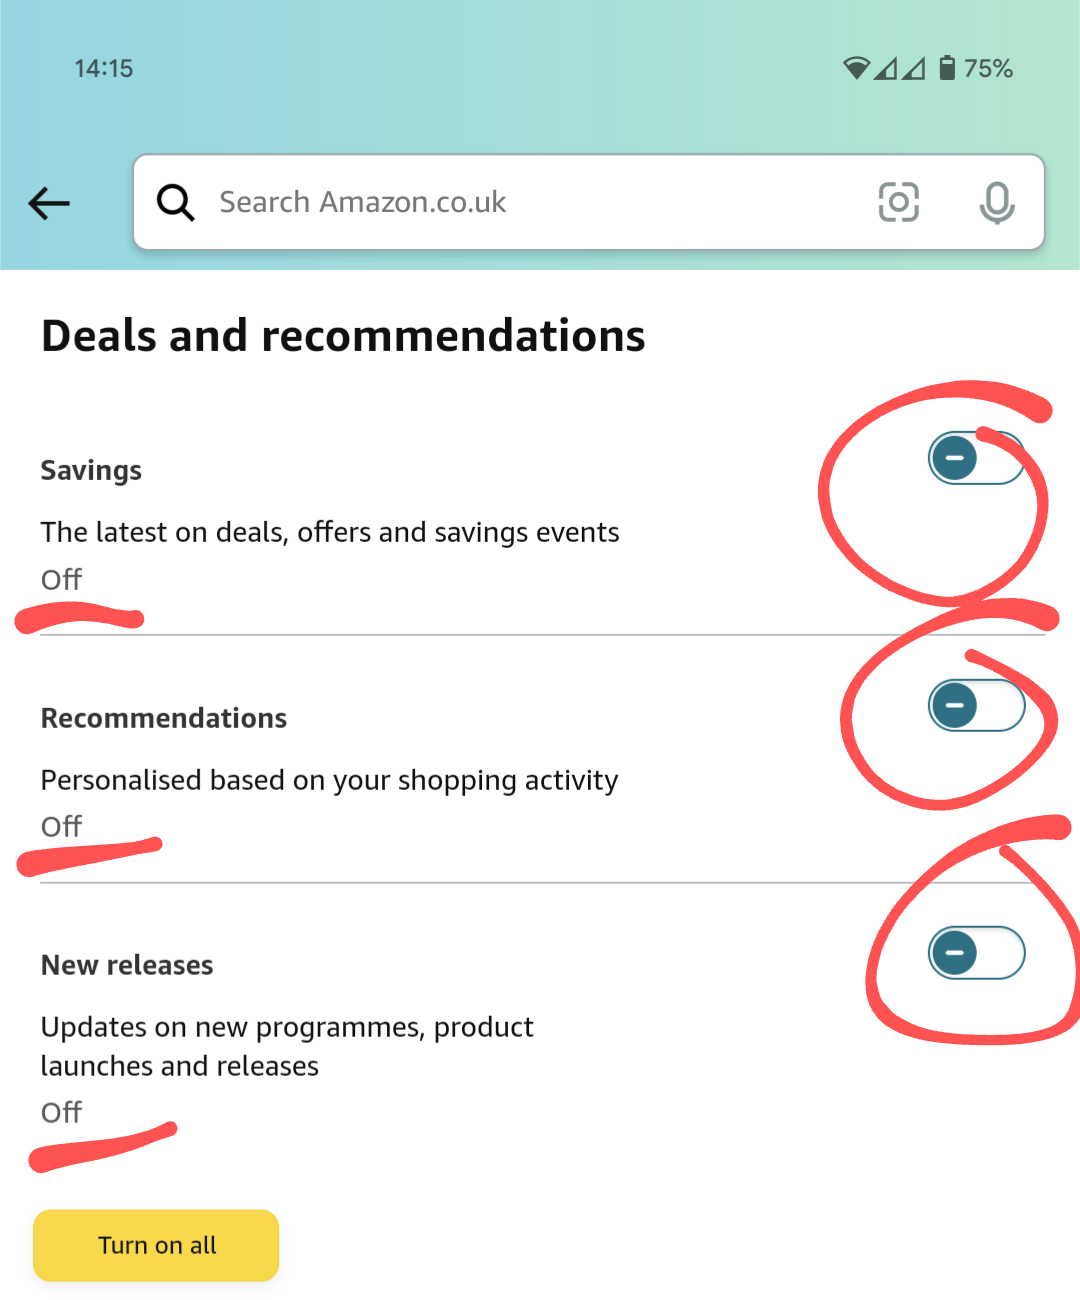
Task: Tap the search magnifier icon
Action: (175, 202)
